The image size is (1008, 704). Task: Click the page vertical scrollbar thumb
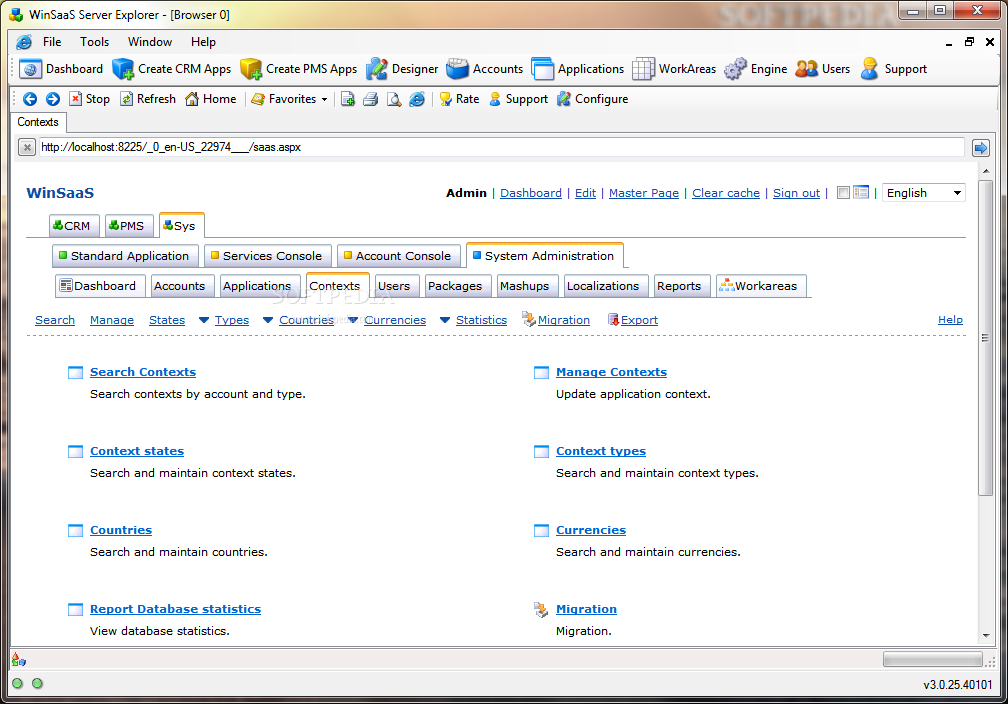(x=986, y=338)
